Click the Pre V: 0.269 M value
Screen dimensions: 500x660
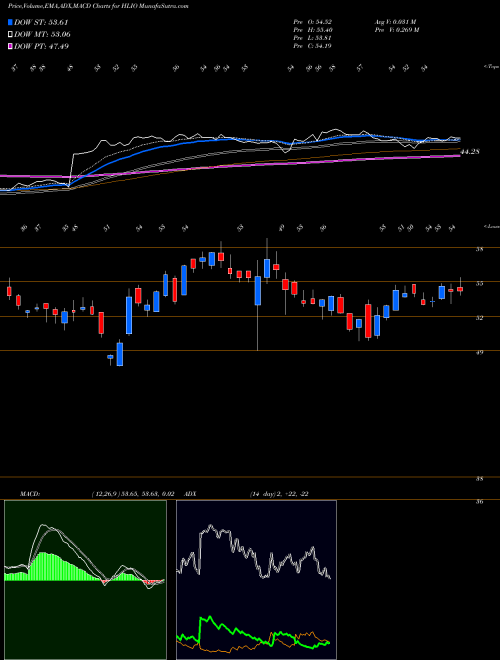pyautogui.click(x=396, y=30)
